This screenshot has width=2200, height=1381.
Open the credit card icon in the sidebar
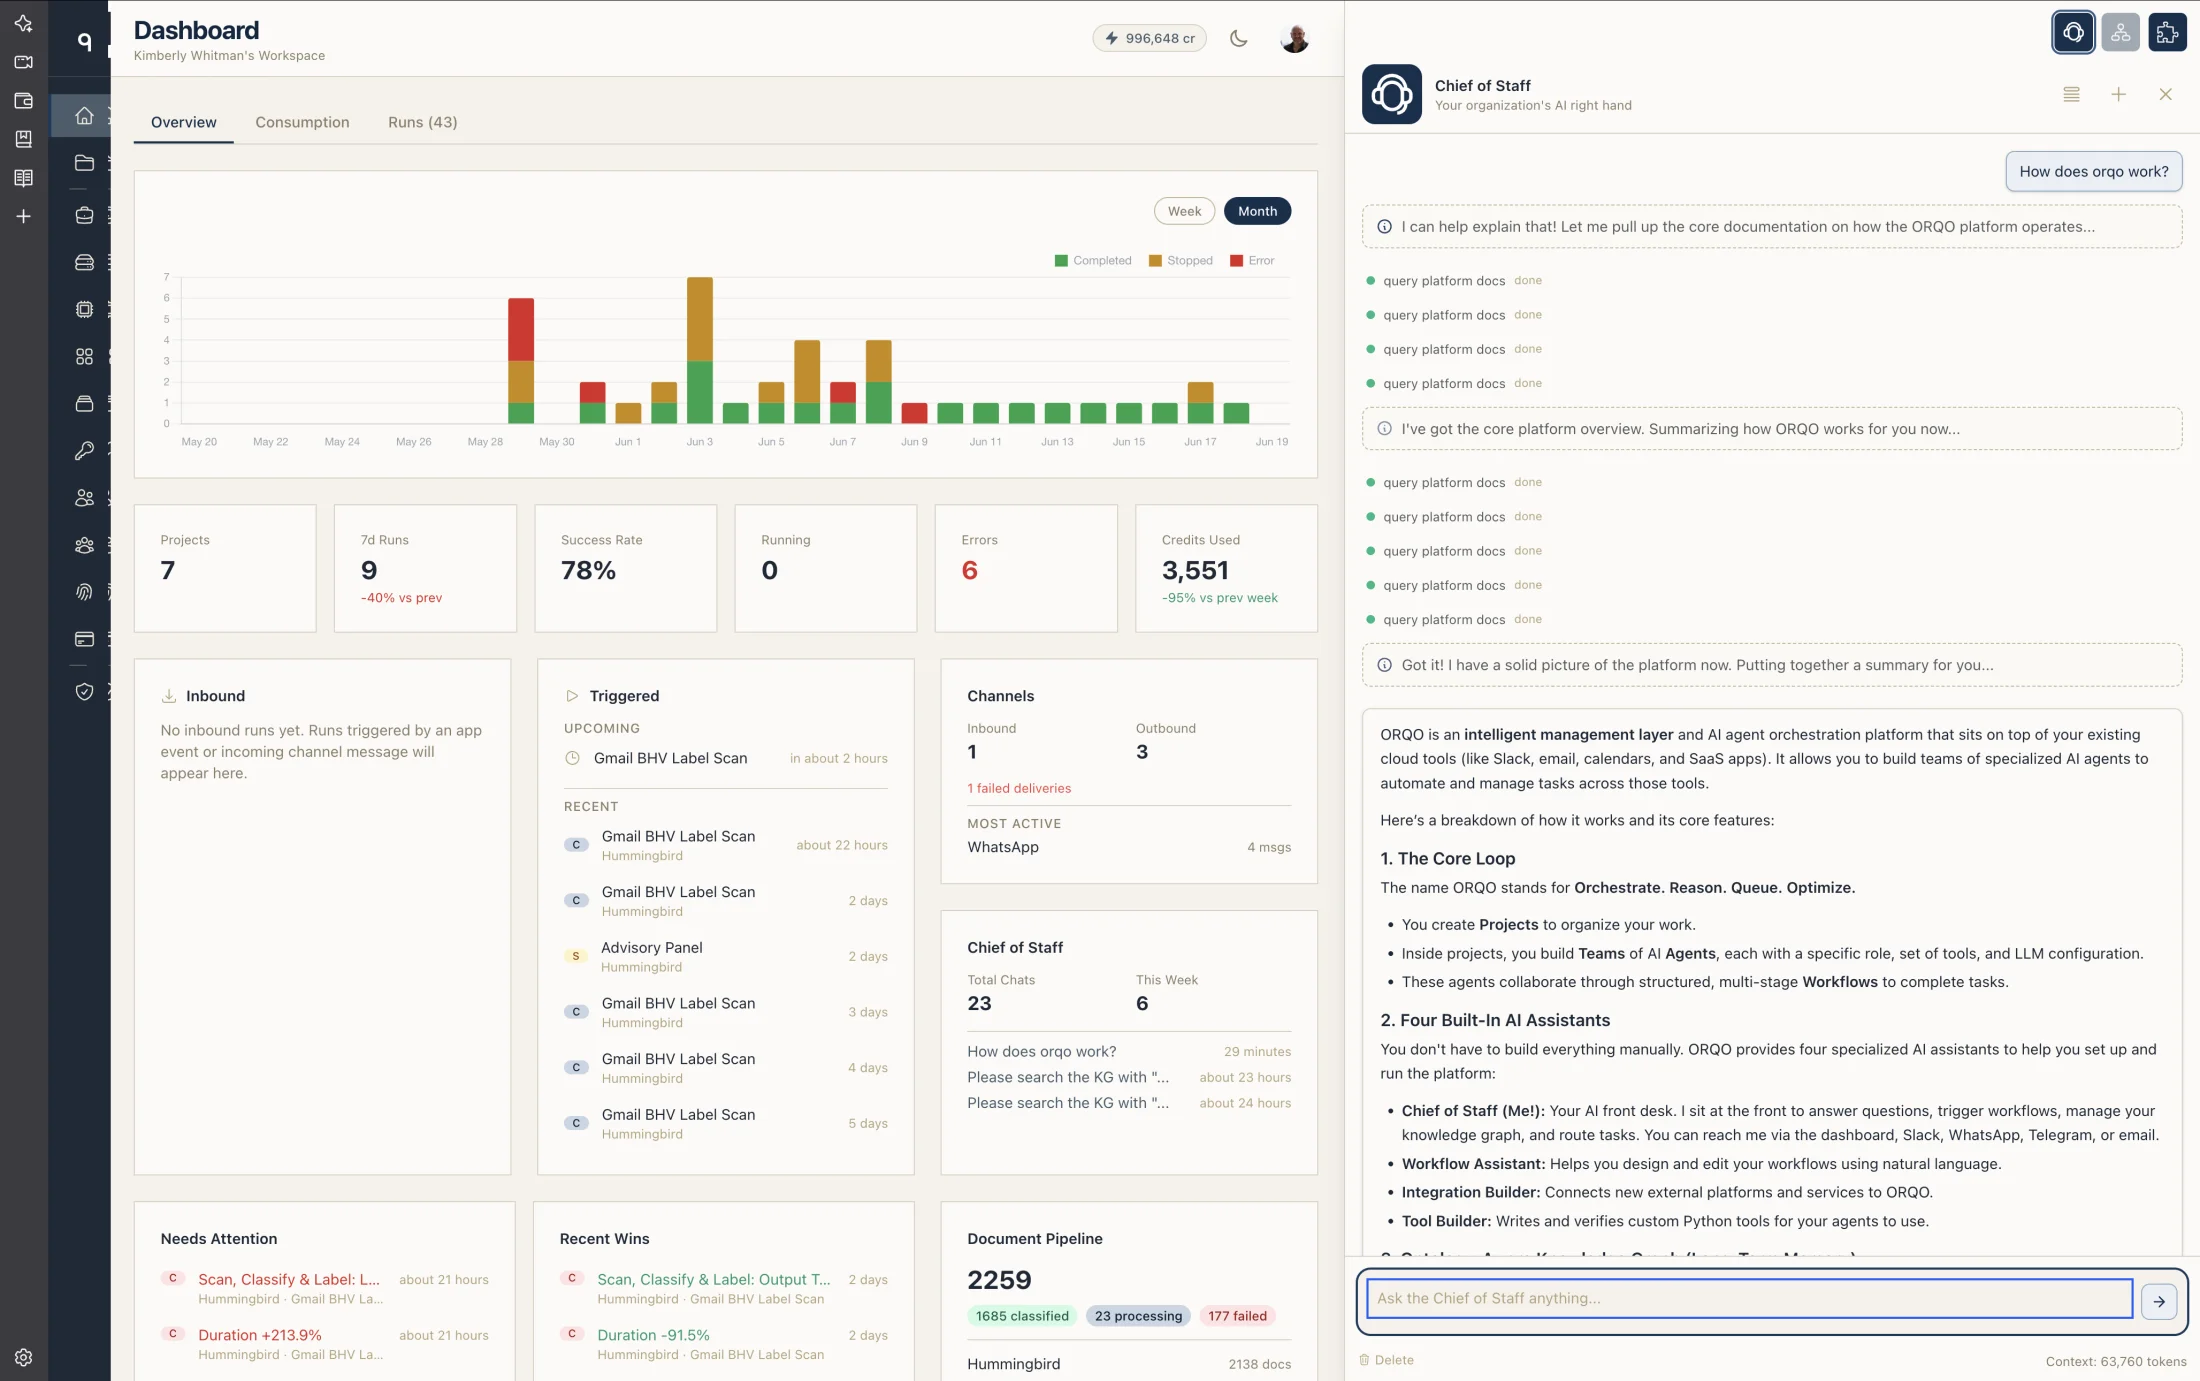pos(84,639)
